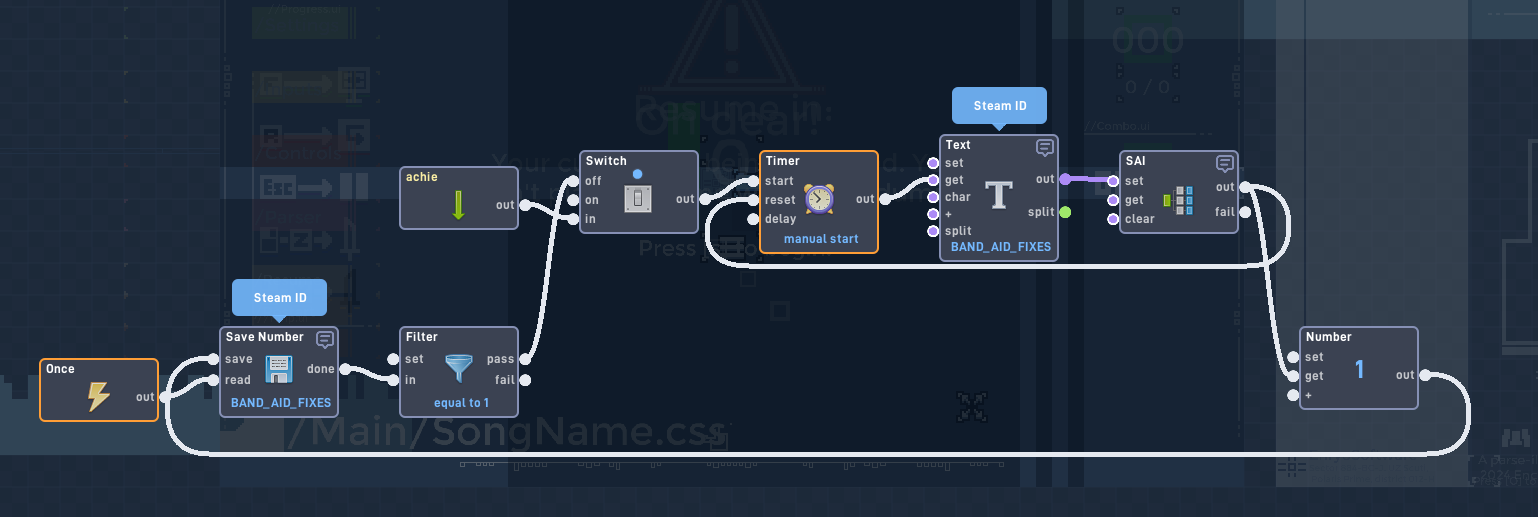Image resolution: width=1538 pixels, height=517 pixels.
Task: Open the comment icon on Text node
Action: point(1045,148)
